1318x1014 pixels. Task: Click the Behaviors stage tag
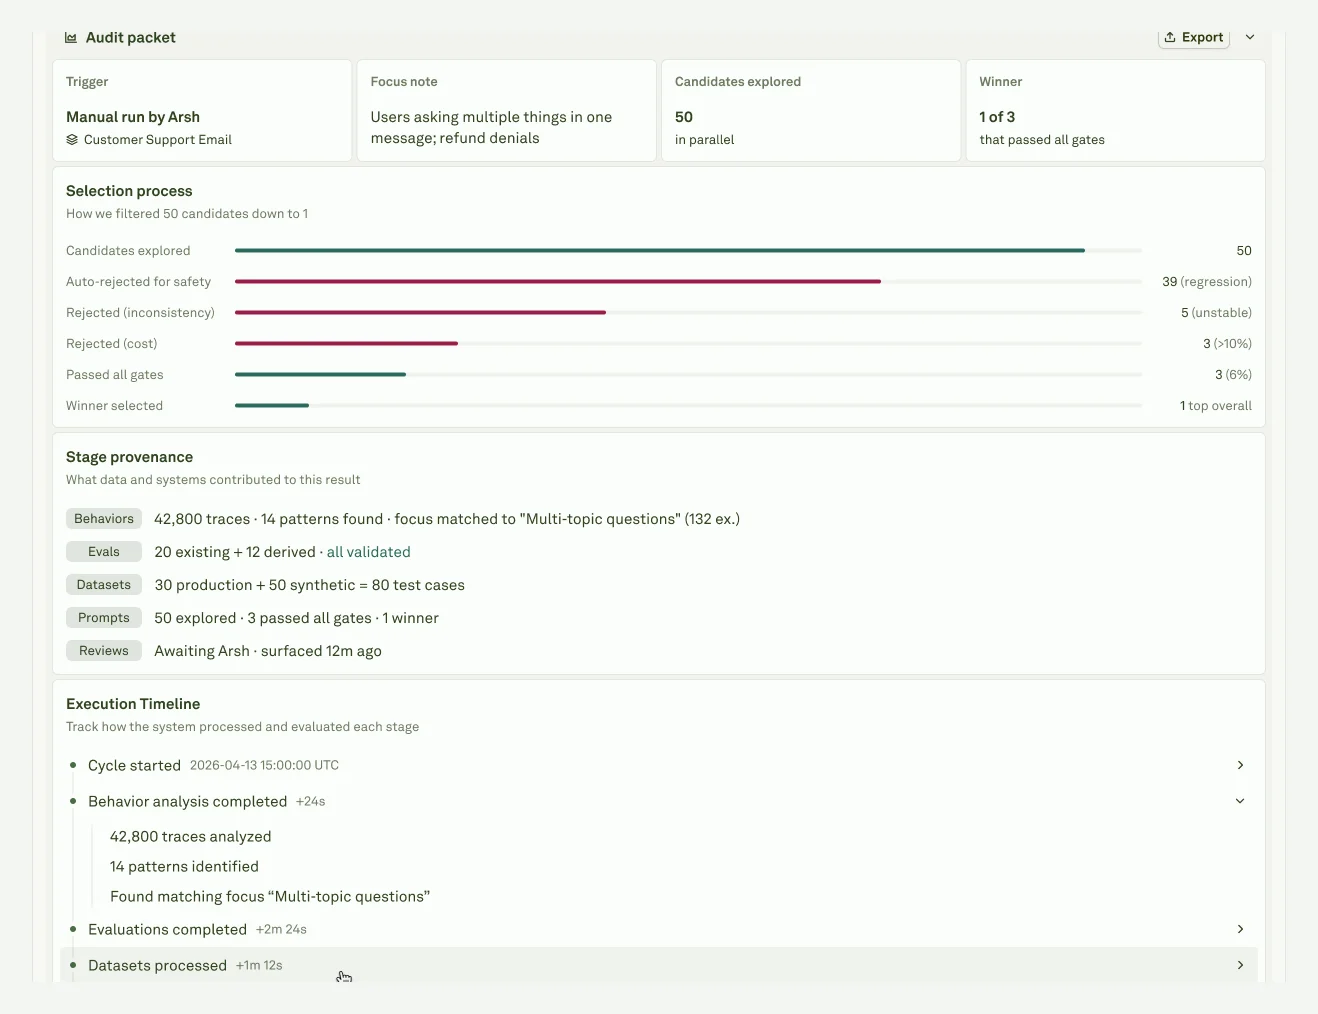[104, 519]
